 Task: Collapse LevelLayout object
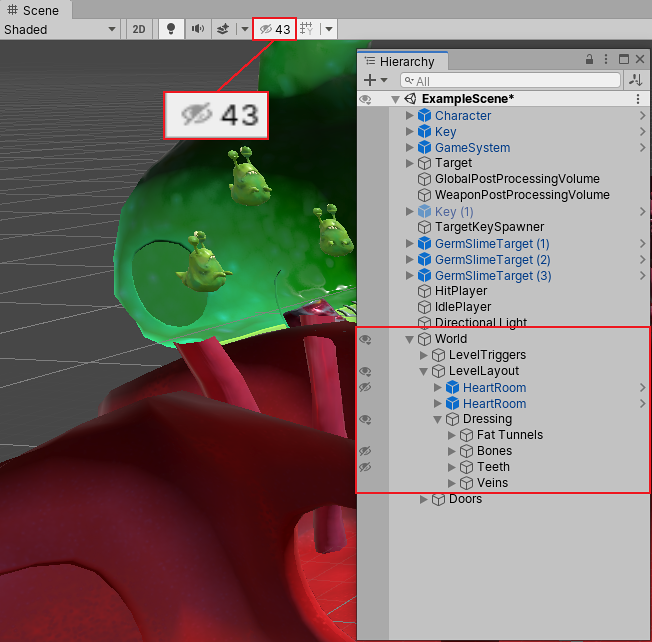[423, 371]
